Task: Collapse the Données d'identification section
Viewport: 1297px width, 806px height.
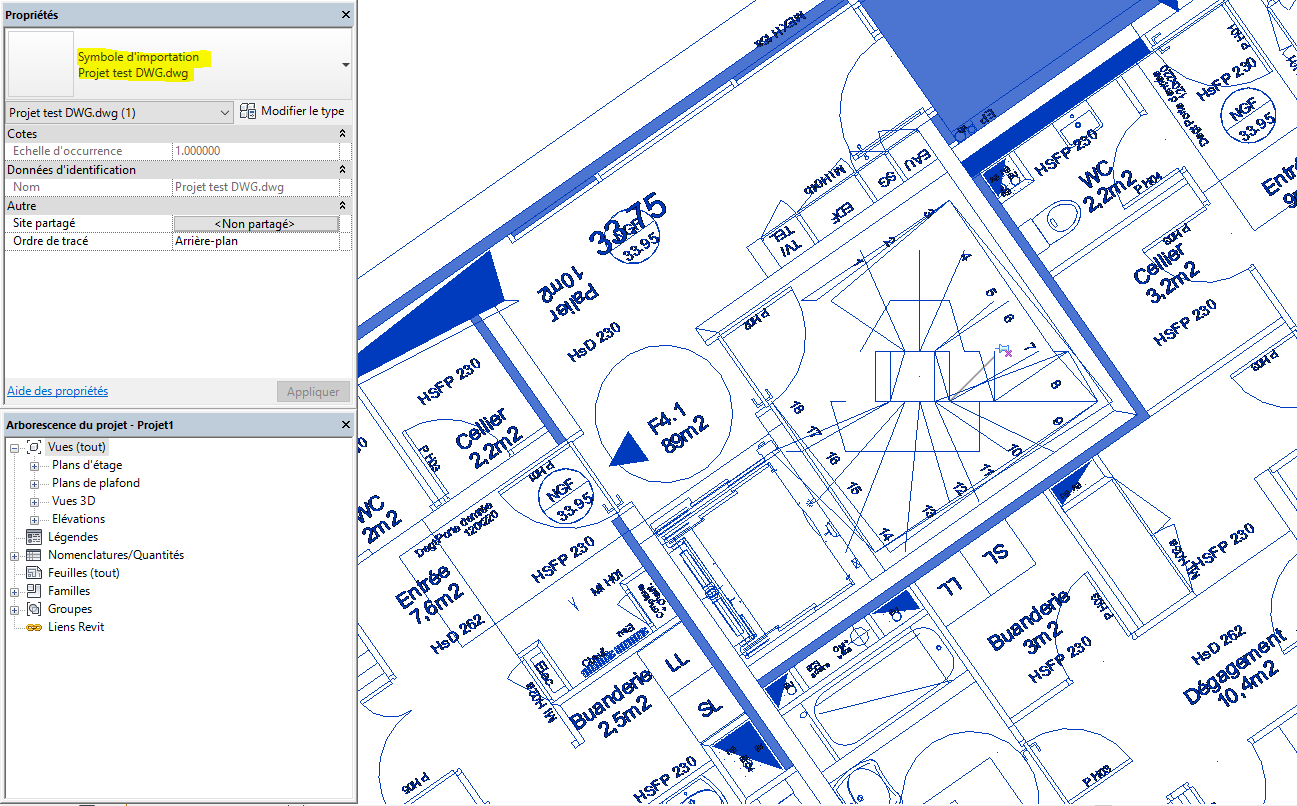Action: (x=343, y=170)
